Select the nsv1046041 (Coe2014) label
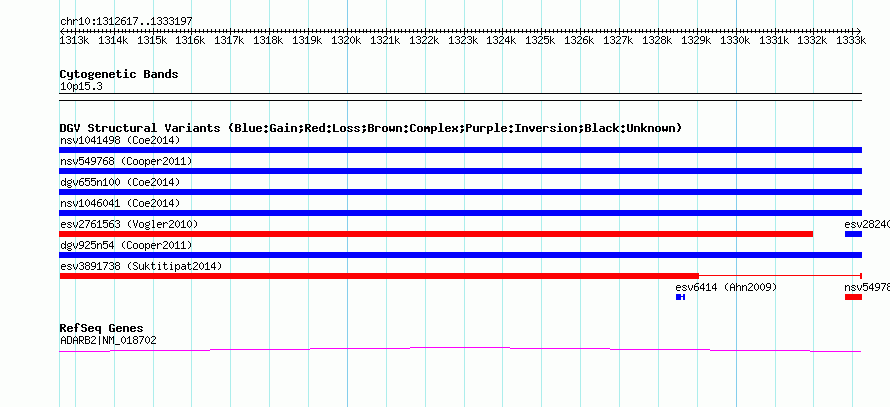 120,203
